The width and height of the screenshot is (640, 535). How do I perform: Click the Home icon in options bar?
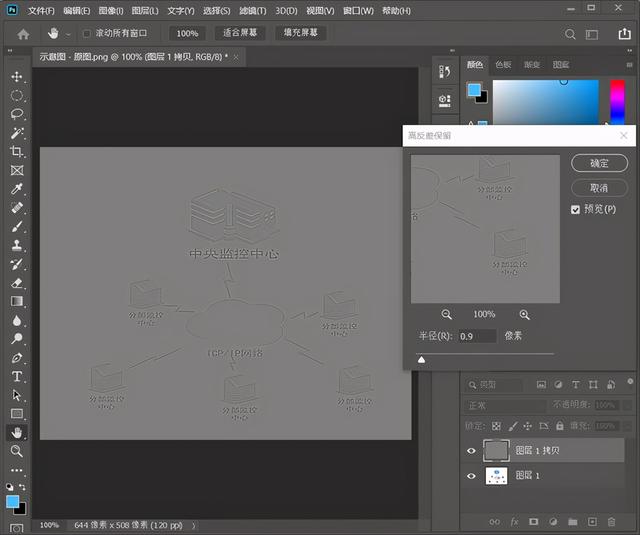(x=23, y=34)
